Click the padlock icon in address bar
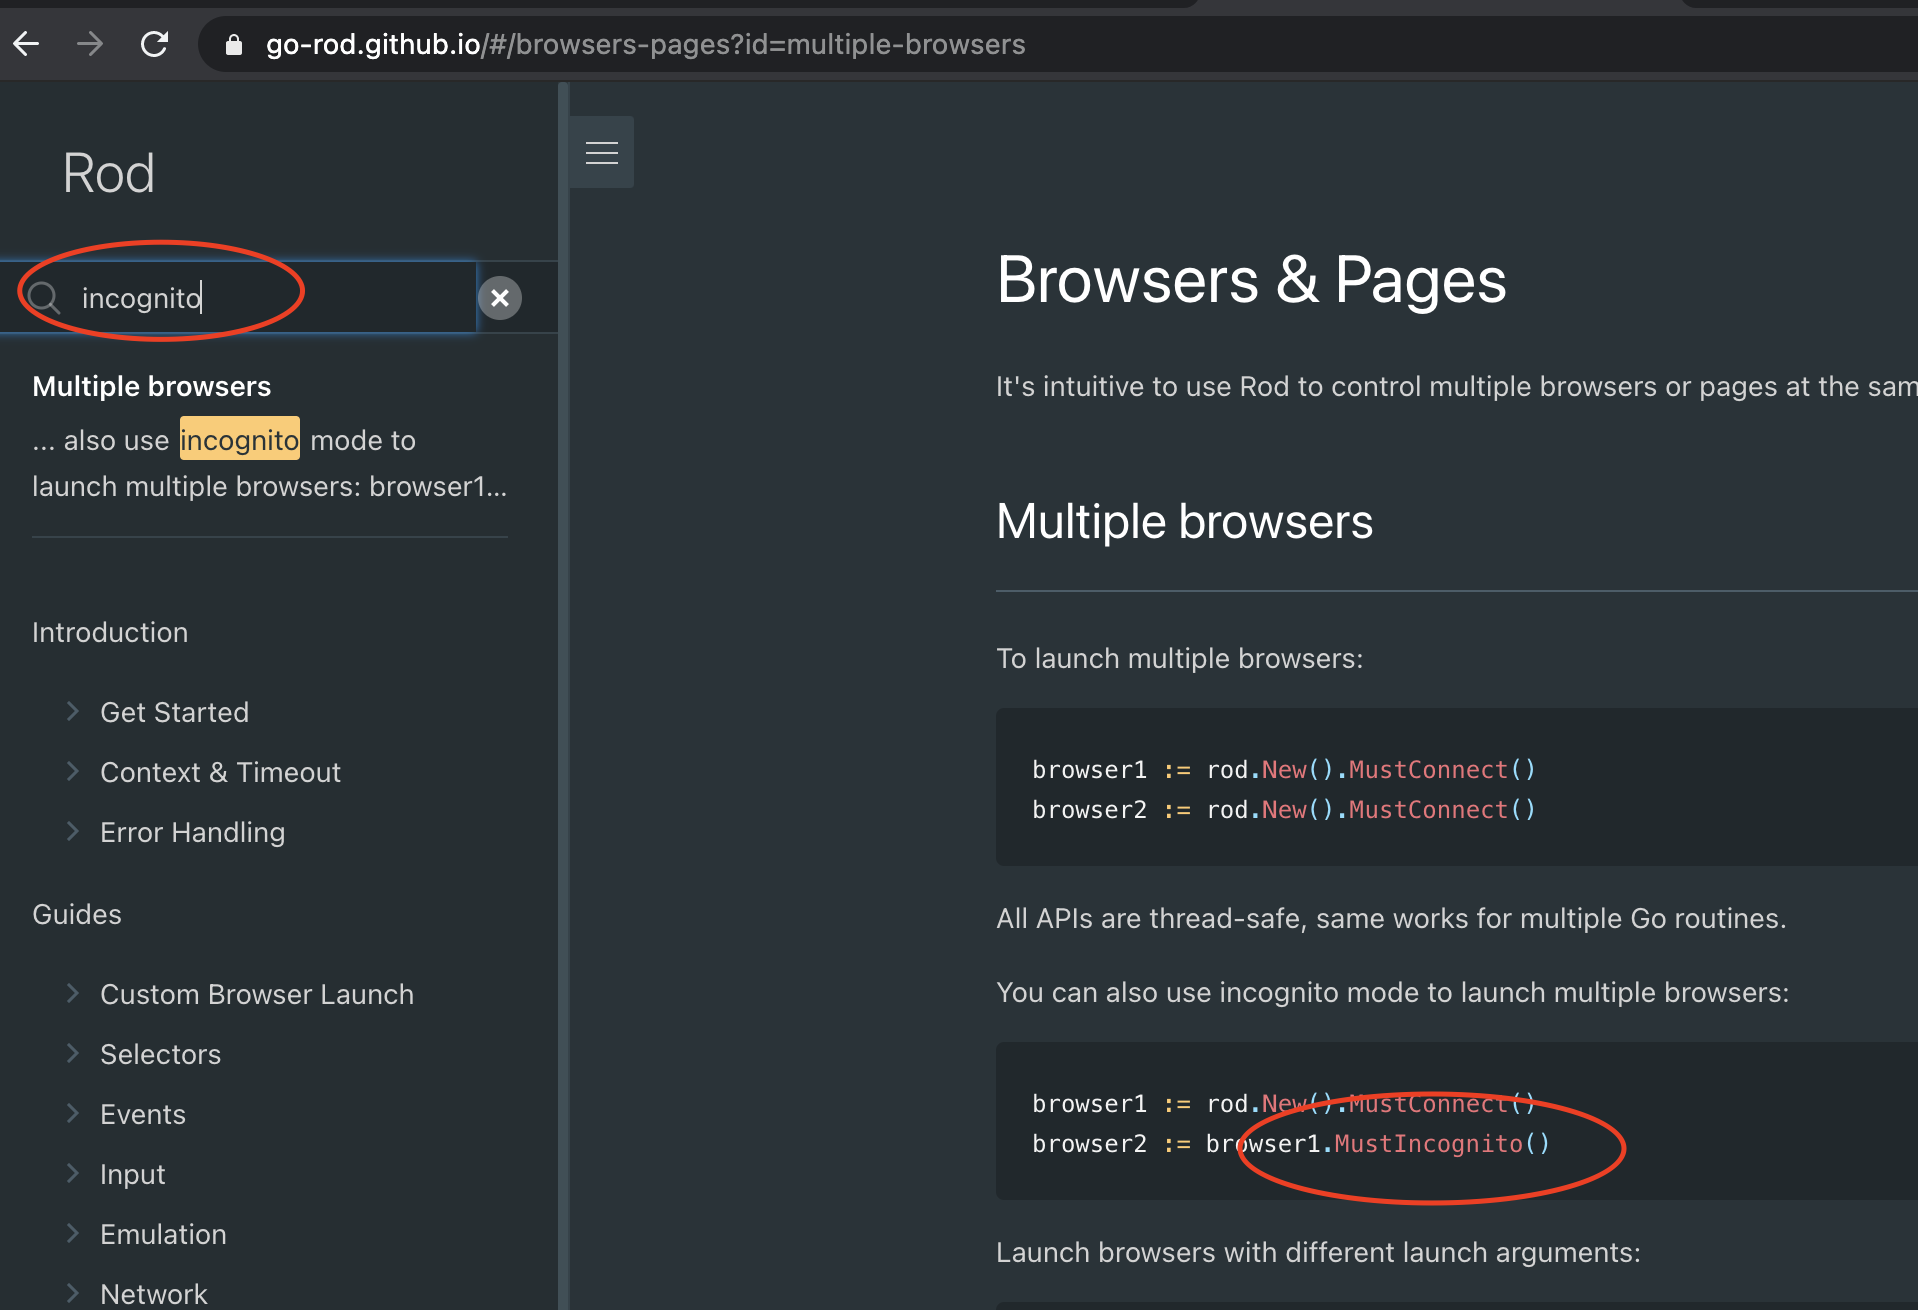Viewport: 1918px width, 1310px height. (x=233, y=45)
